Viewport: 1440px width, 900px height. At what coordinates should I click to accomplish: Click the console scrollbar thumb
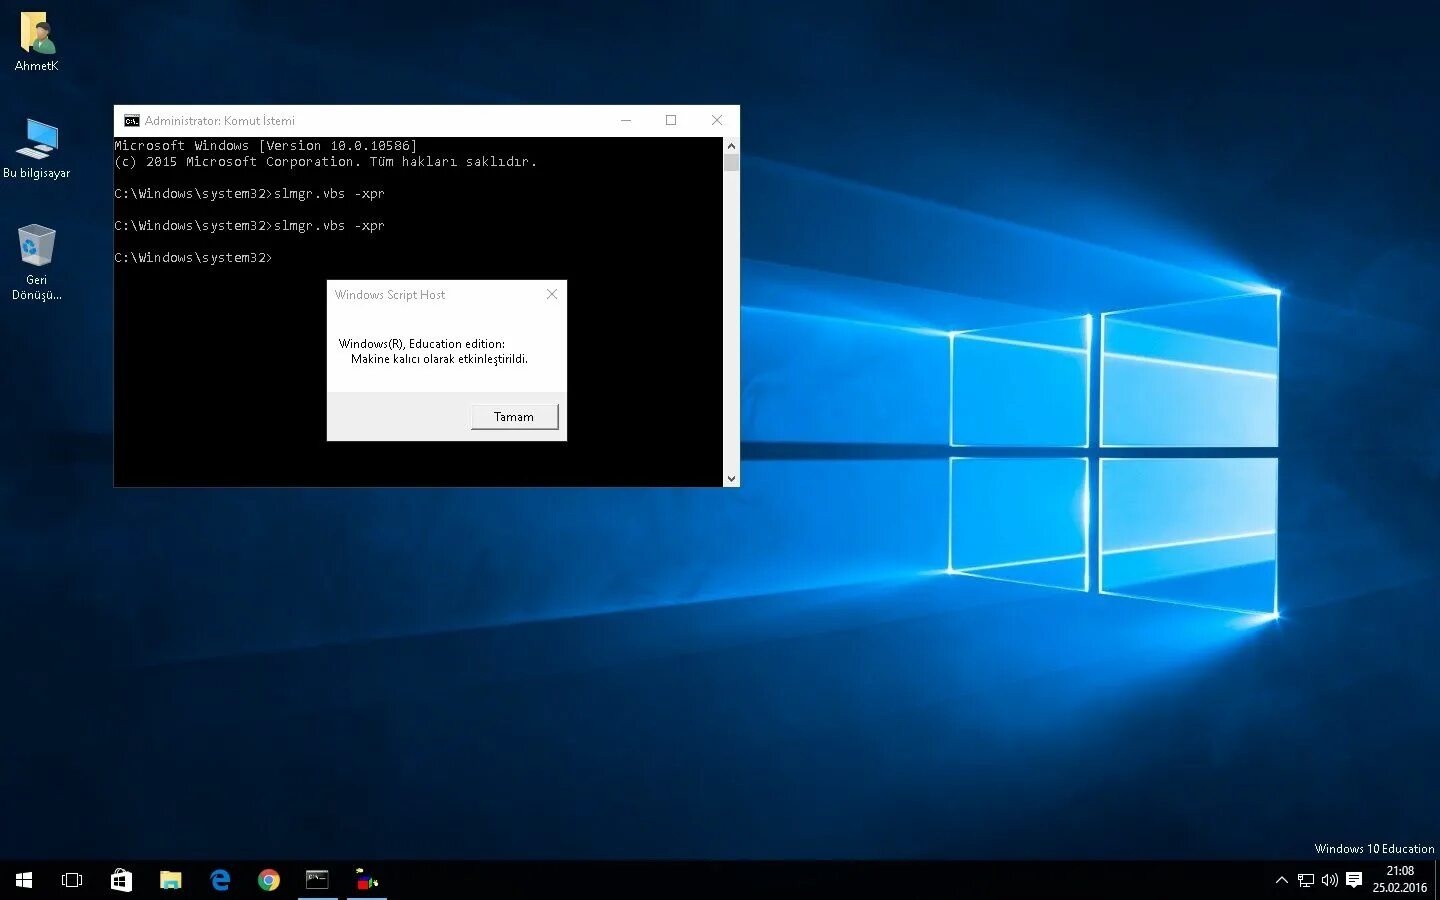click(731, 163)
